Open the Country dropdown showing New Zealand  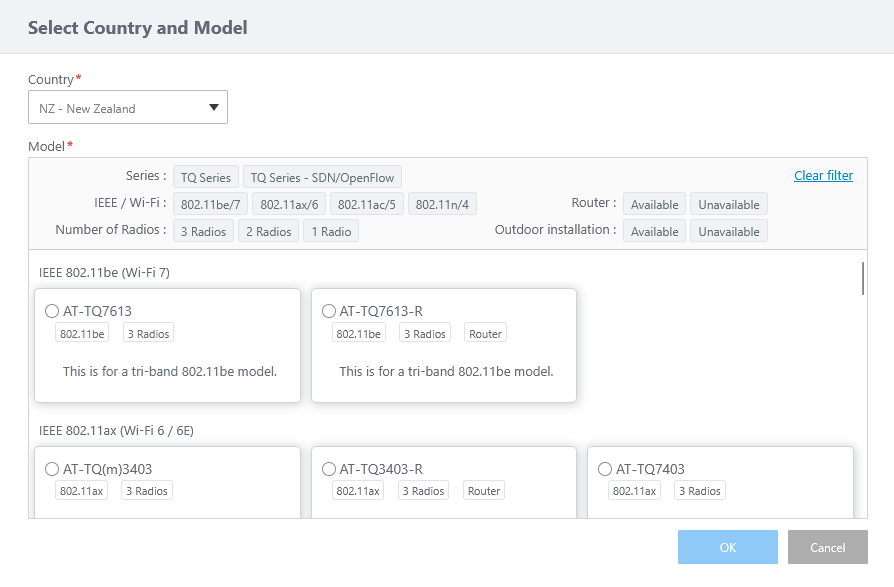point(128,107)
